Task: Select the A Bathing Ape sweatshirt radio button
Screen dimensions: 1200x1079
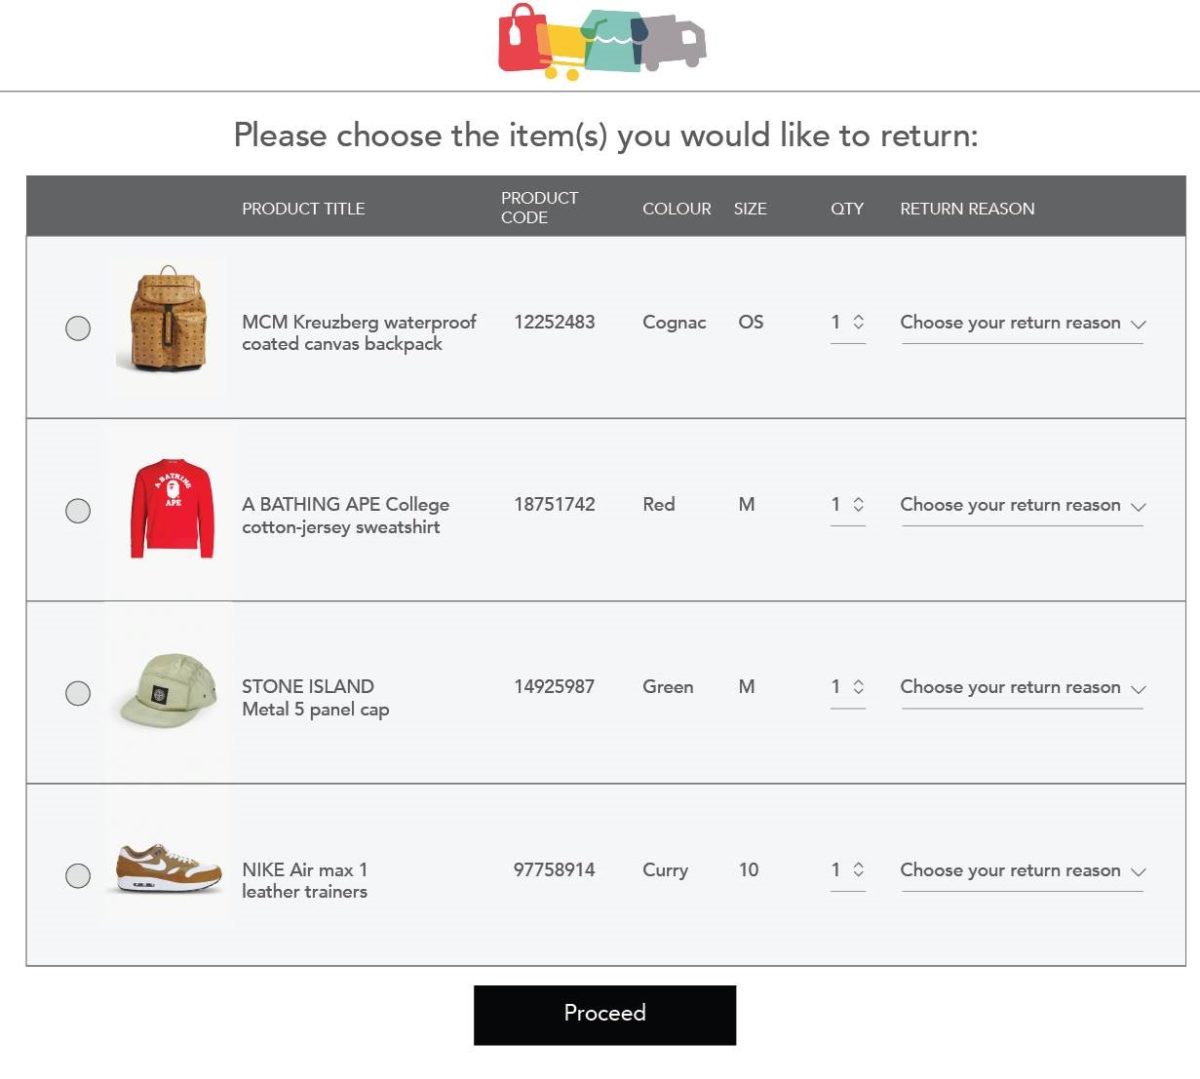Action: (x=78, y=511)
